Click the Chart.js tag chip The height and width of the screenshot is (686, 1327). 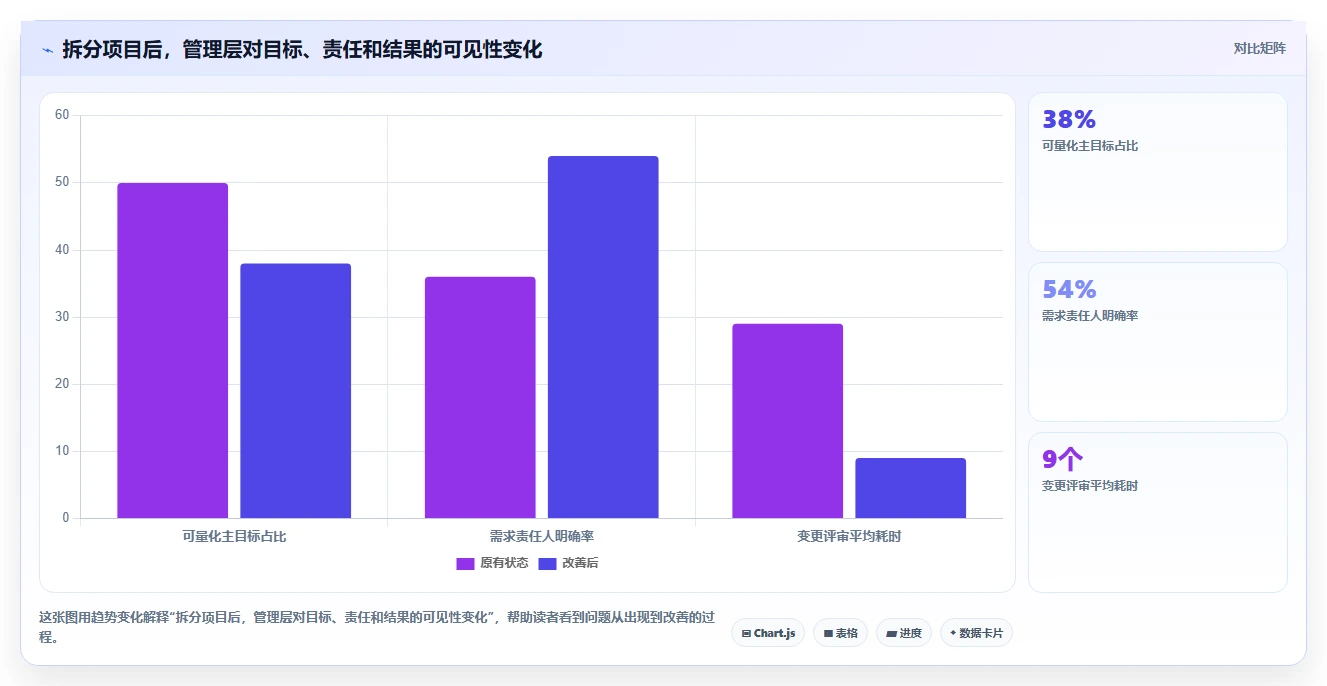[768, 633]
